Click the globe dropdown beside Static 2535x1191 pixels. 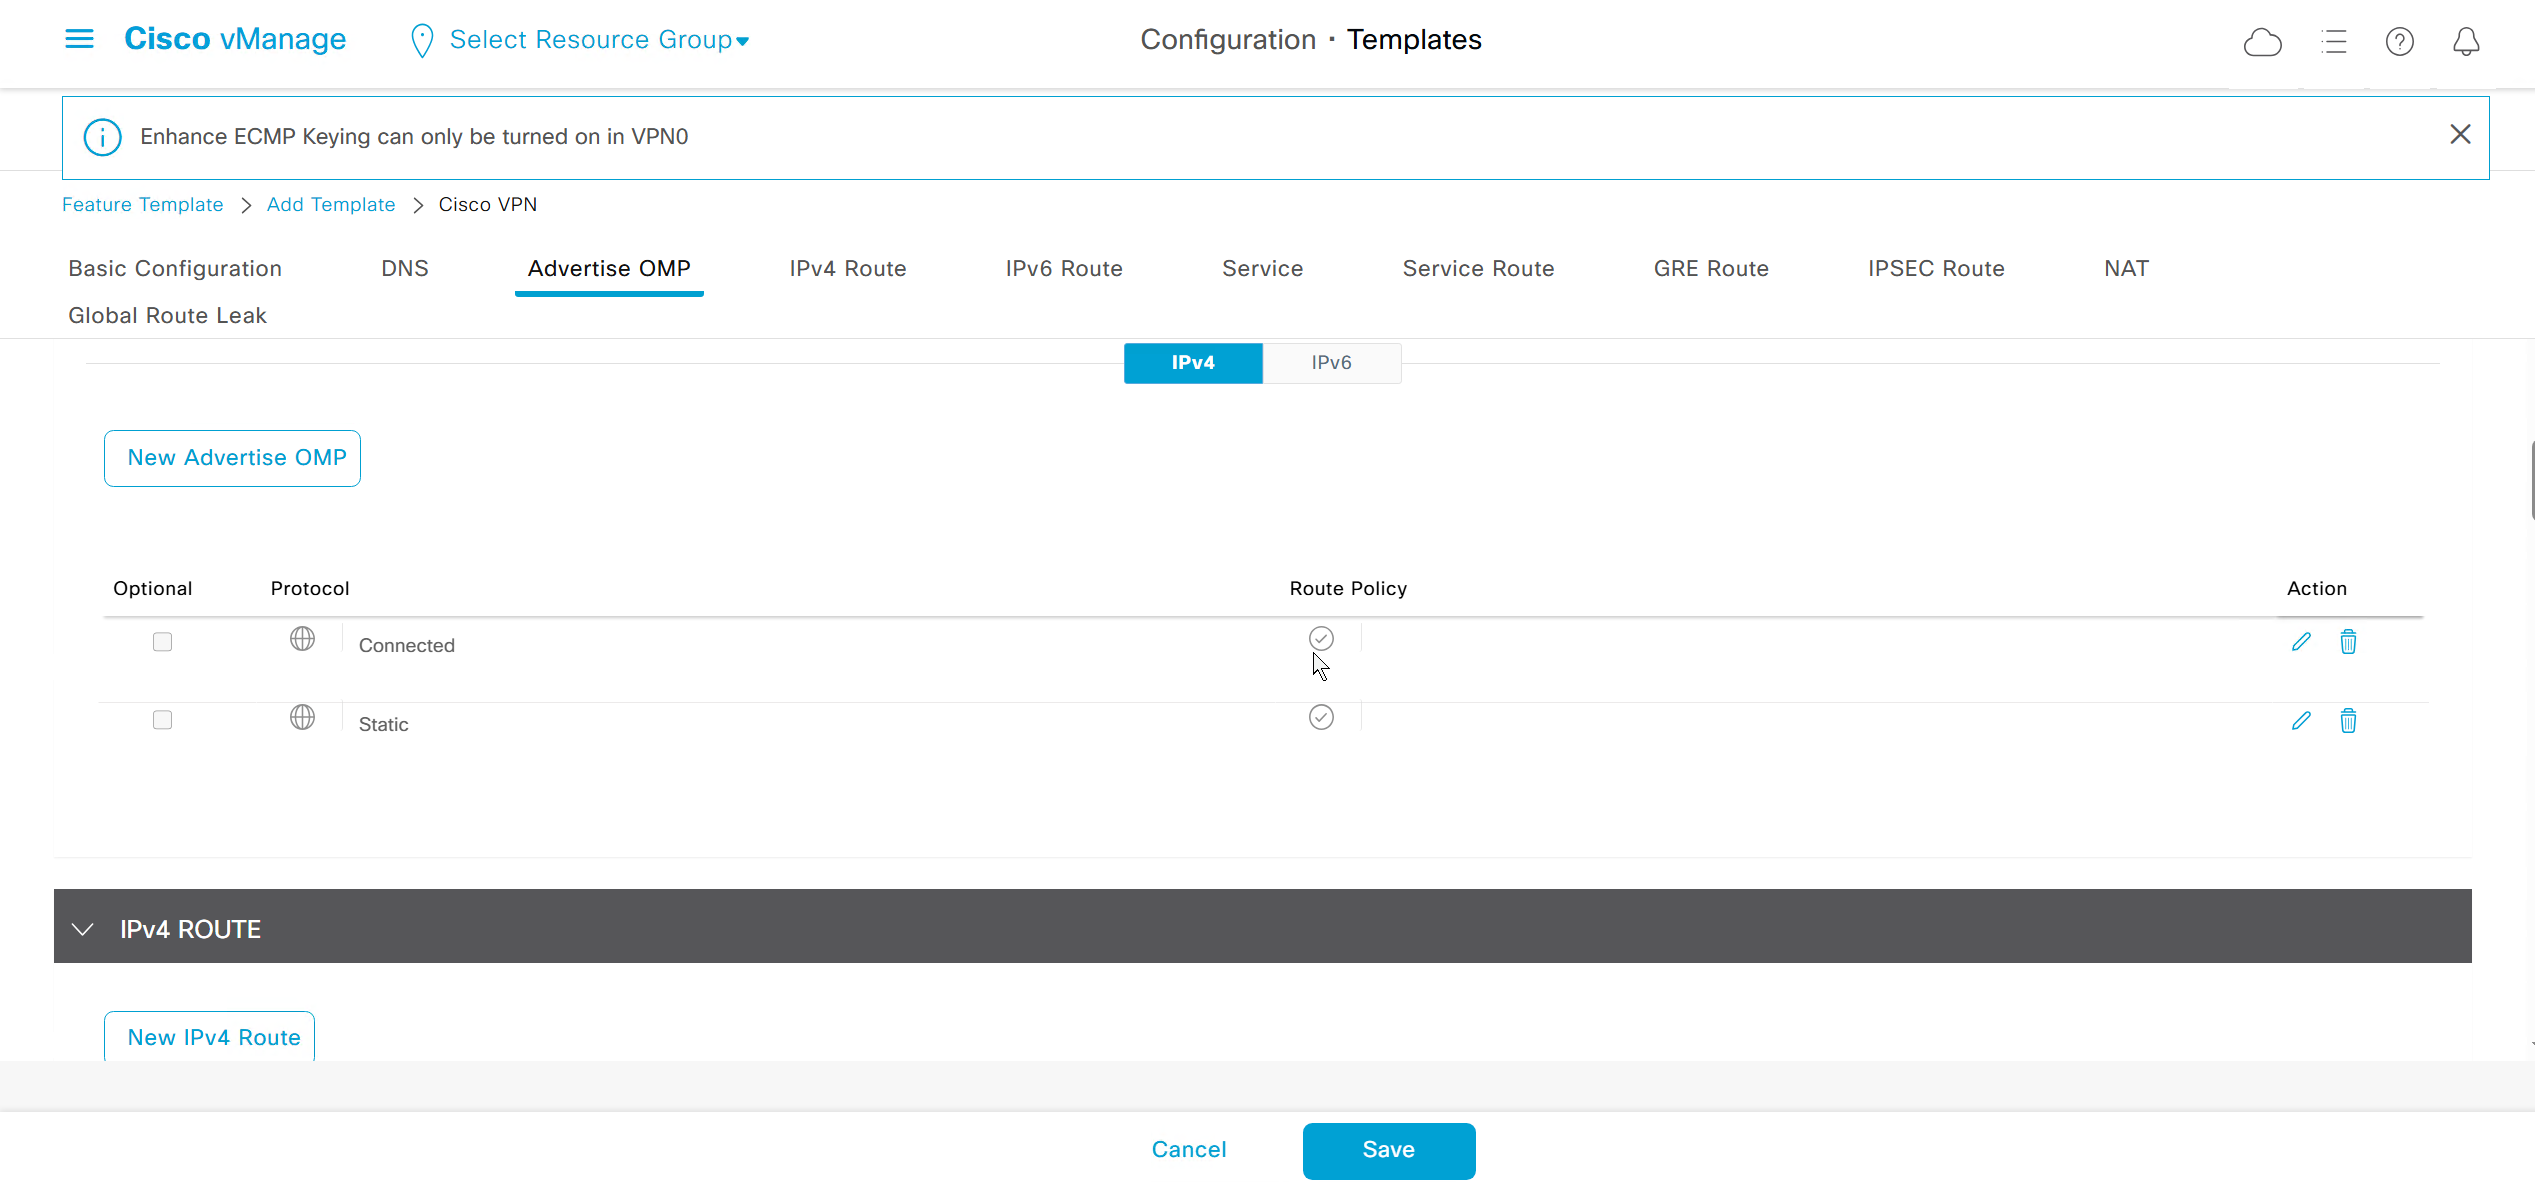point(302,718)
